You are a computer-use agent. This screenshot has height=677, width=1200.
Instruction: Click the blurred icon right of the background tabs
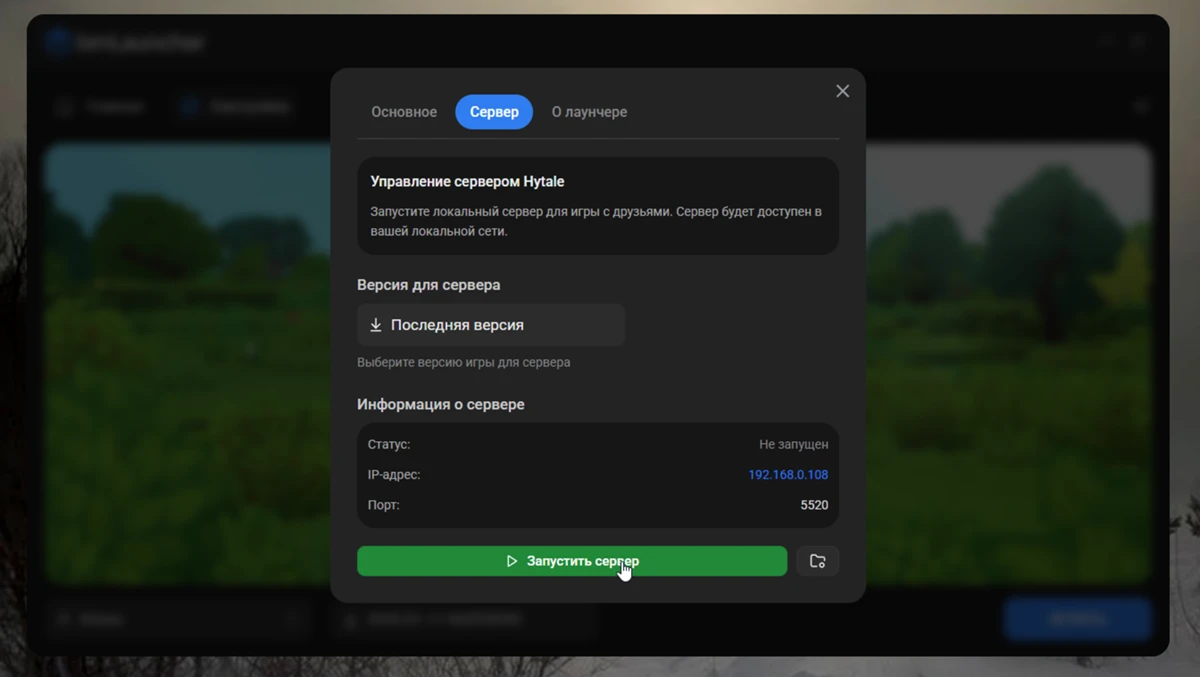pos(1140,107)
